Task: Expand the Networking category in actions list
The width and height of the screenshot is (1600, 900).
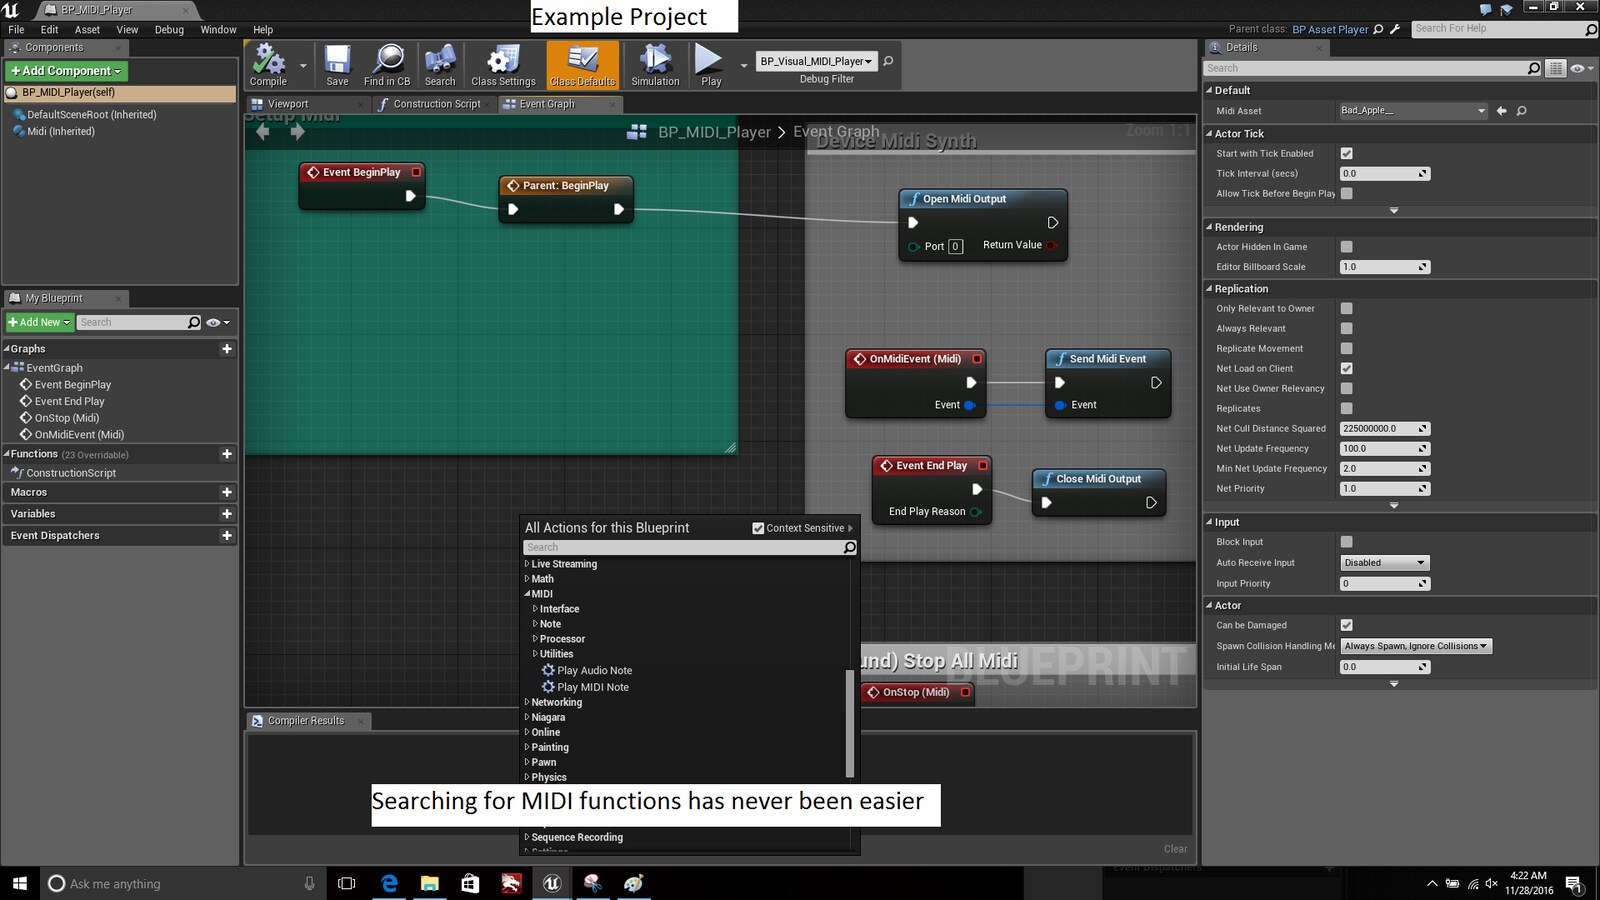Action: (556, 702)
